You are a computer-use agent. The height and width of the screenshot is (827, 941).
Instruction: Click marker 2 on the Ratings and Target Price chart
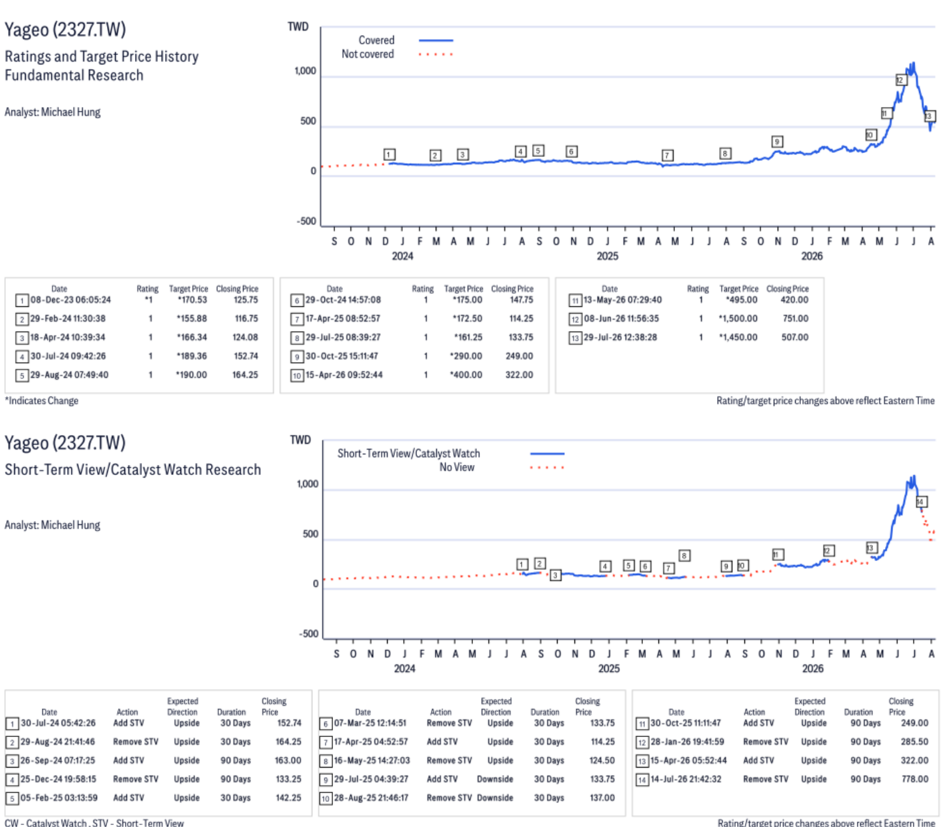pos(436,155)
